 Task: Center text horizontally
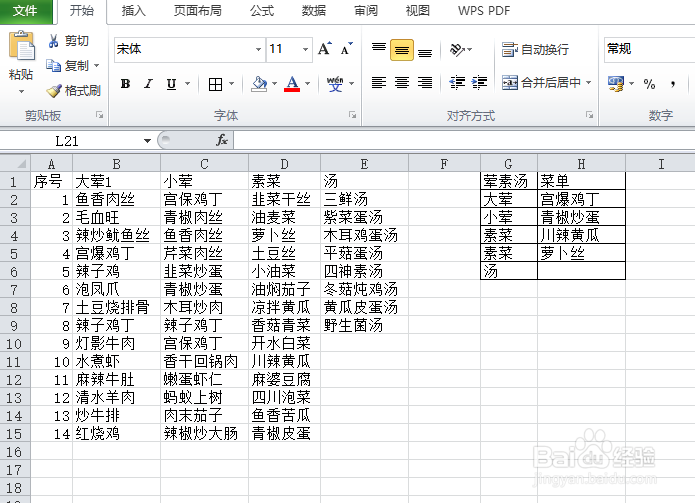402,83
